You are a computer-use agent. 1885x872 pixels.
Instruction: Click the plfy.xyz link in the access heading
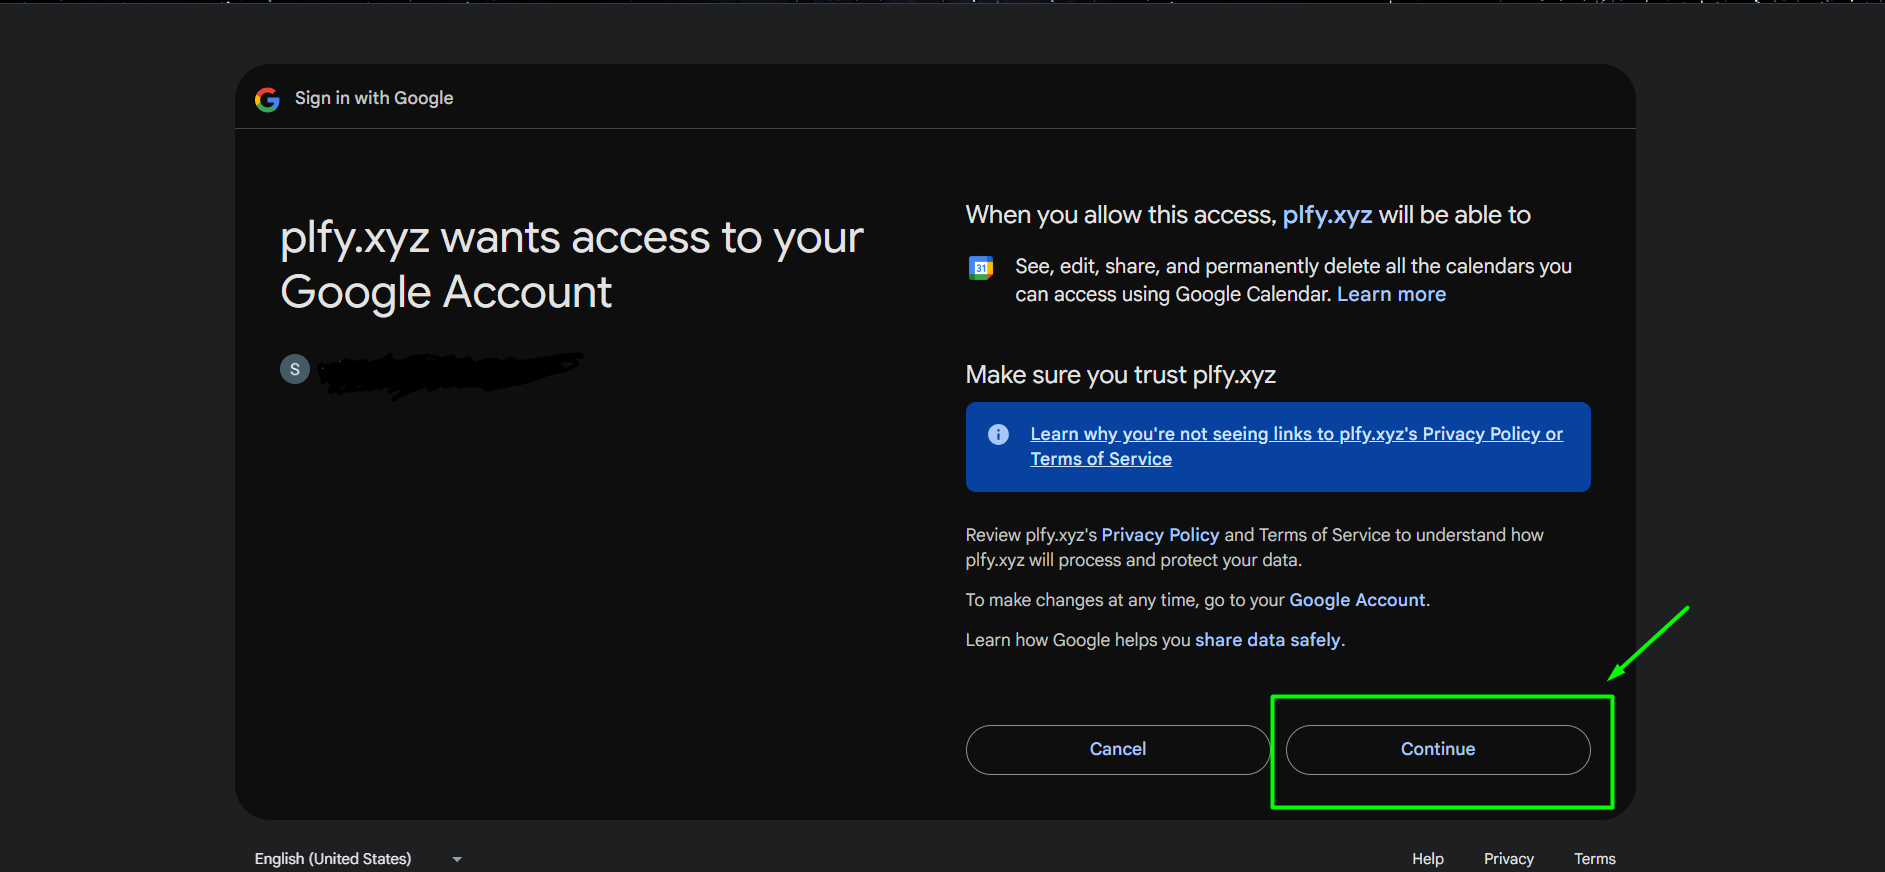(1327, 215)
